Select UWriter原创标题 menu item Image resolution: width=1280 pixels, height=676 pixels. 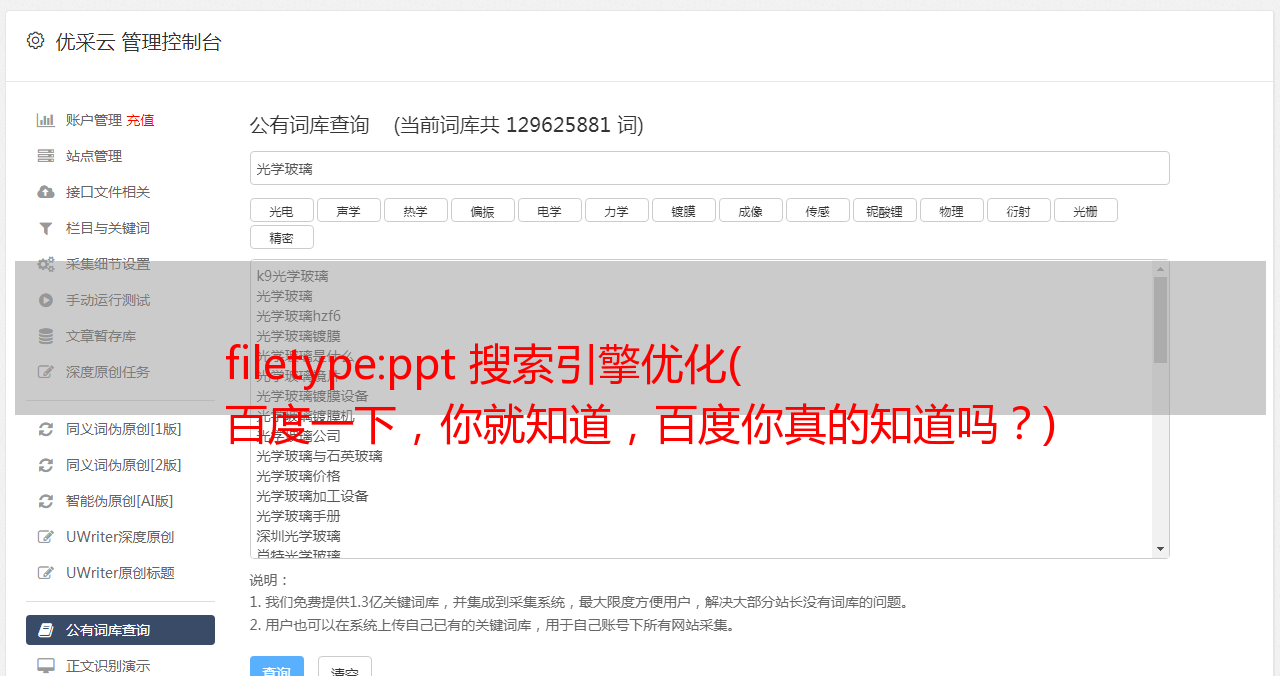(120, 573)
